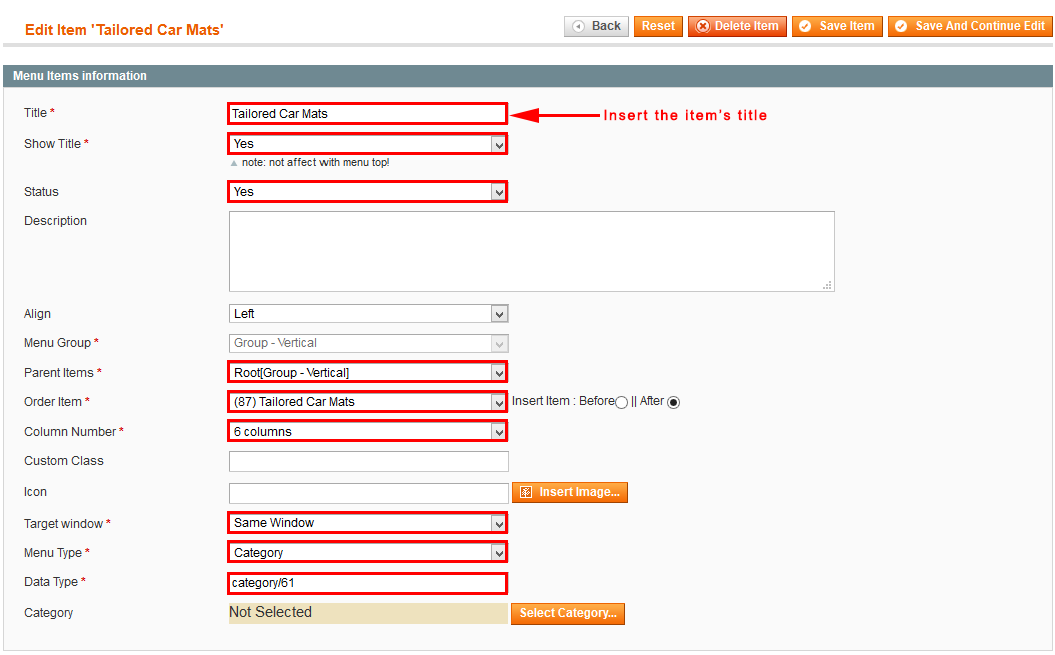
Task: Click the X icon on Delete Item
Action: (x=702, y=26)
